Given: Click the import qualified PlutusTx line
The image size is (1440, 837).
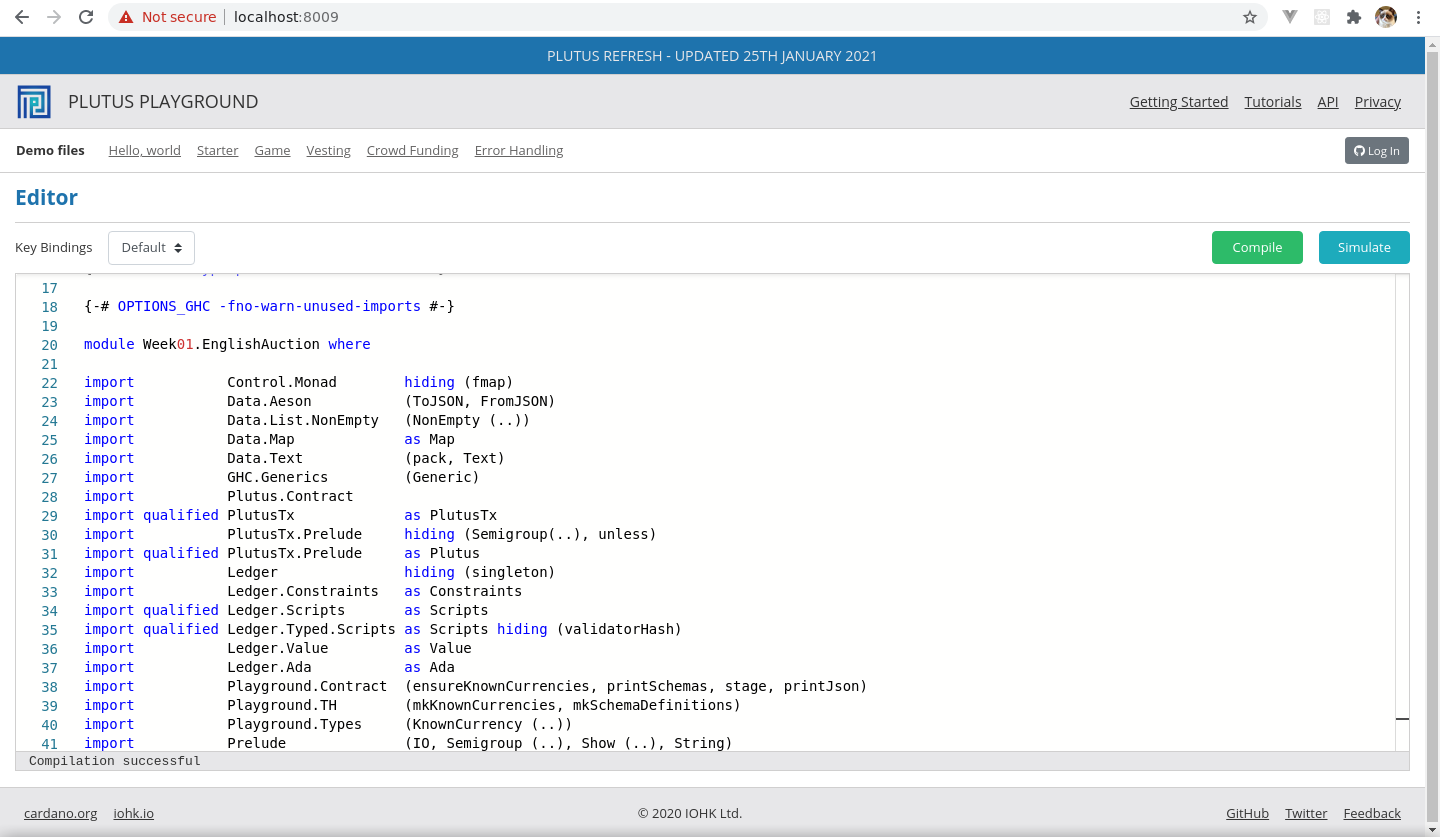Looking at the screenshot, I should [290, 515].
